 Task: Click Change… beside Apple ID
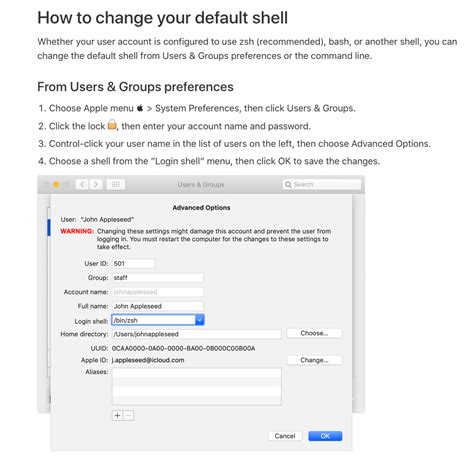click(314, 360)
